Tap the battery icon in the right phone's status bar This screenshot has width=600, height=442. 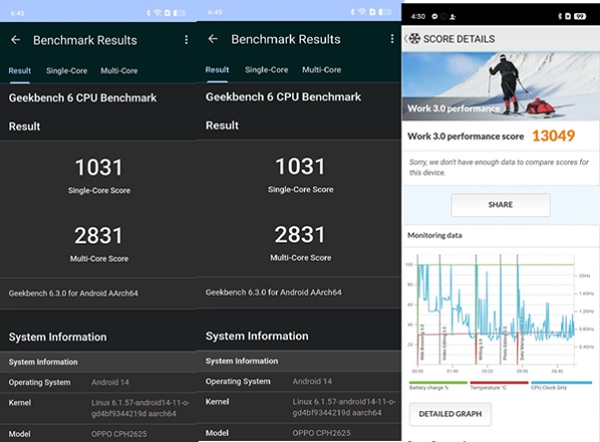(579, 16)
